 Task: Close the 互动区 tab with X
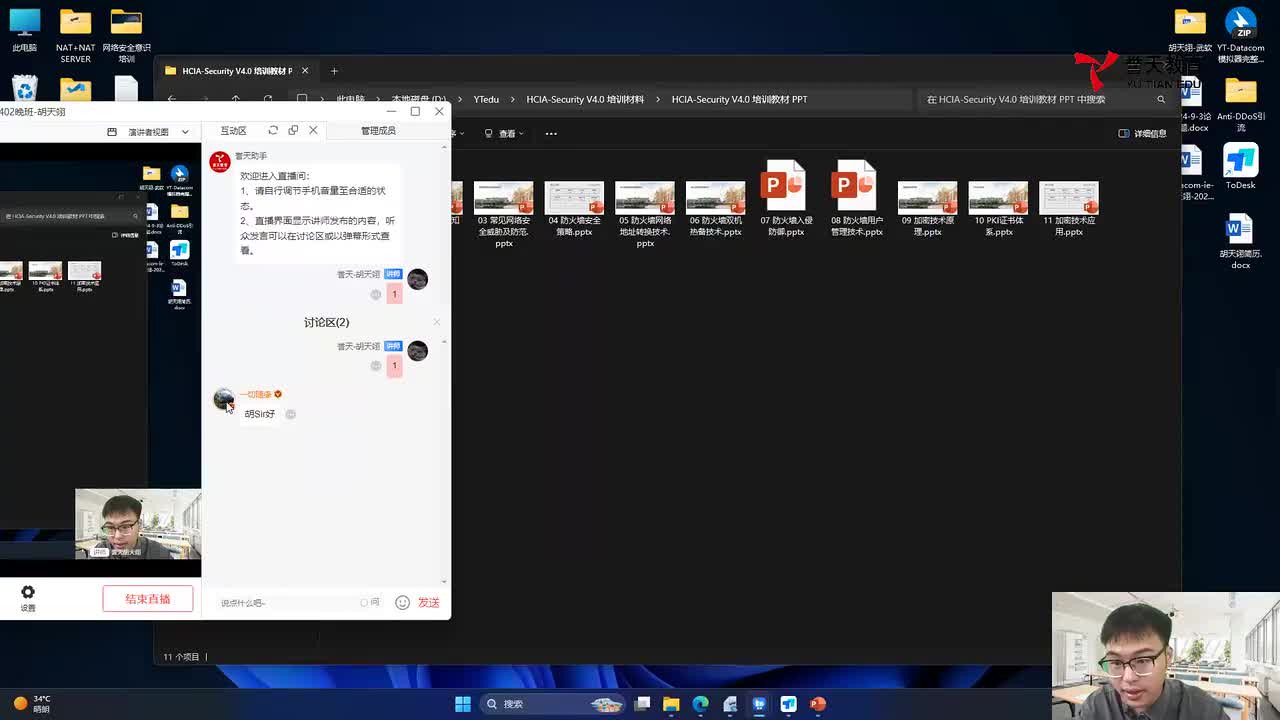[x=313, y=130]
